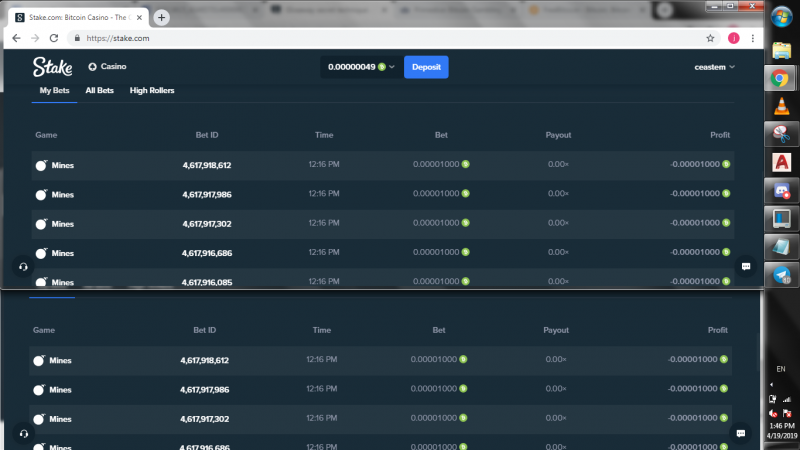800x450 pixels.
Task: Open the Chrome three-dot menu
Action: [753, 38]
